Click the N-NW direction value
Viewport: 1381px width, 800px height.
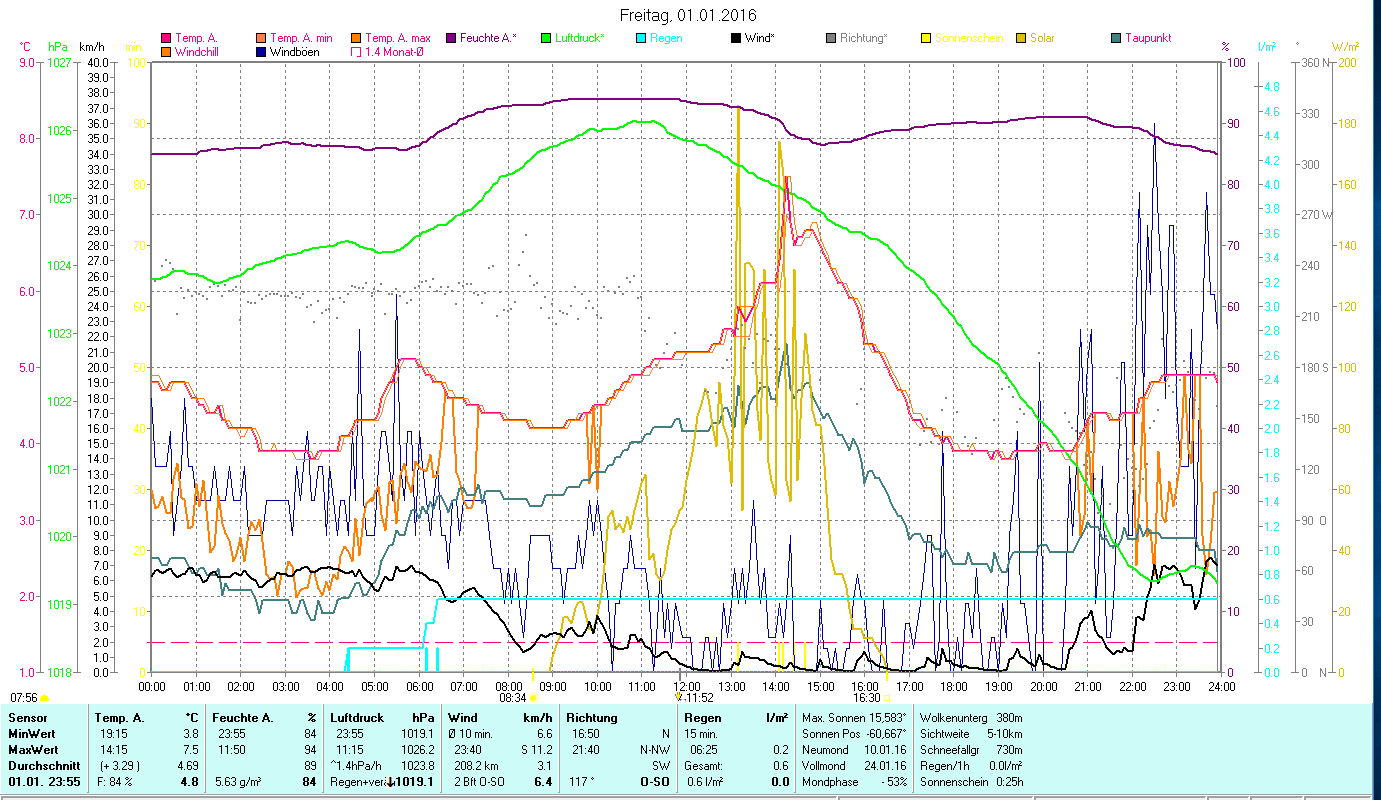click(x=655, y=750)
